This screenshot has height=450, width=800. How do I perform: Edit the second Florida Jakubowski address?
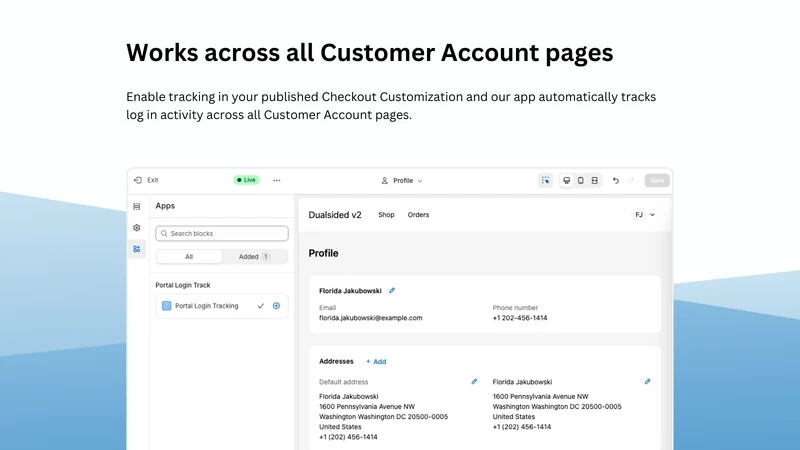[x=647, y=382]
